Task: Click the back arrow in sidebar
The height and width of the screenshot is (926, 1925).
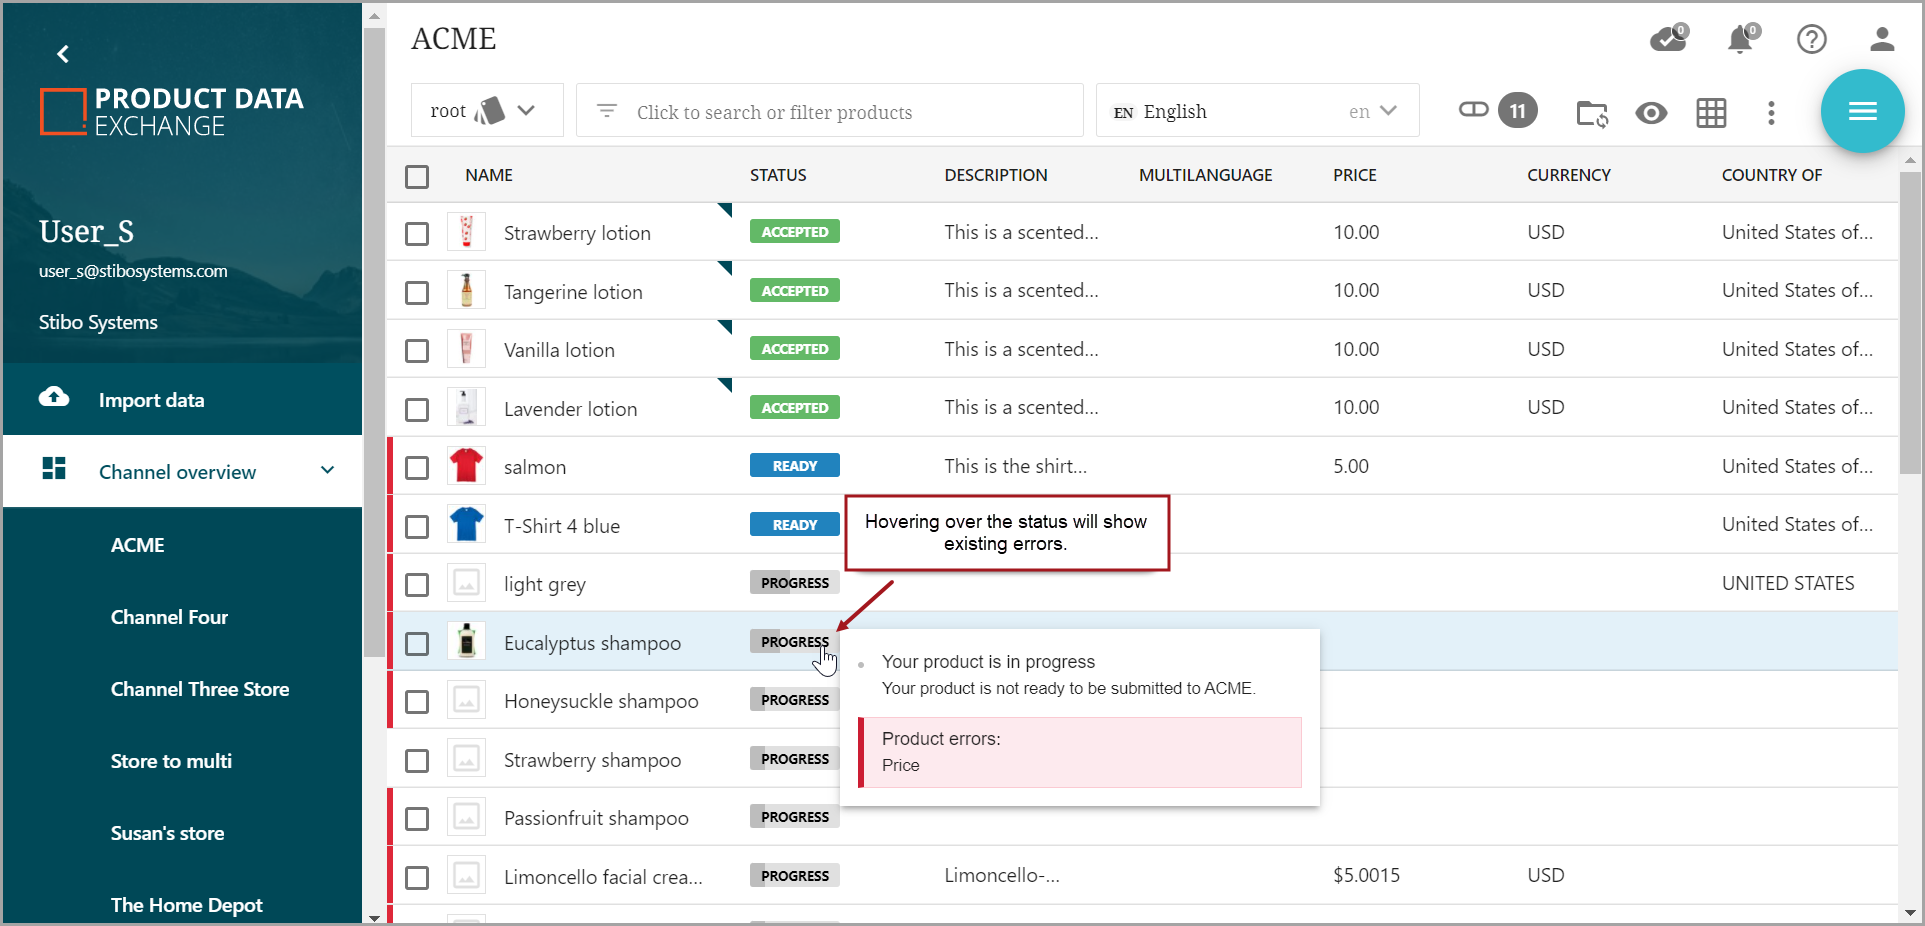Action: point(63,54)
